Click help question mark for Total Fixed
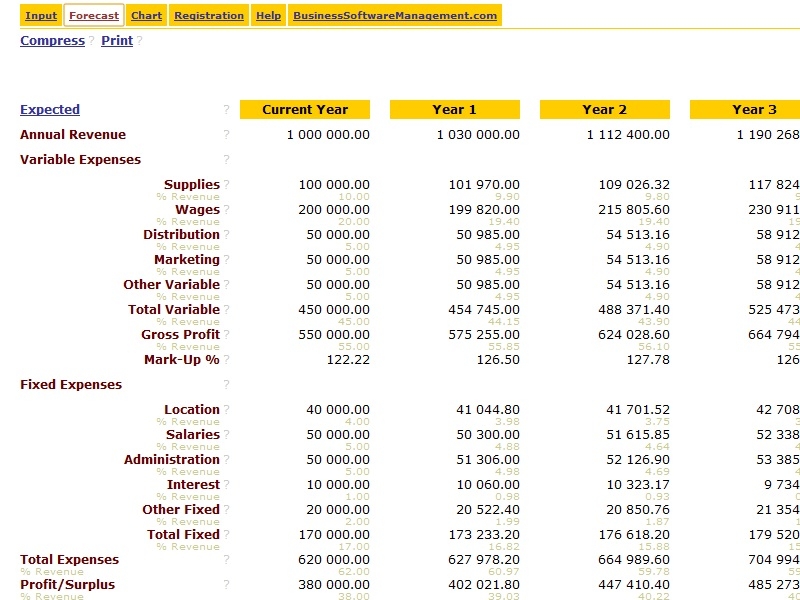Image resolution: width=800 pixels, height=600 pixels. pyautogui.click(x=226, y=535)
